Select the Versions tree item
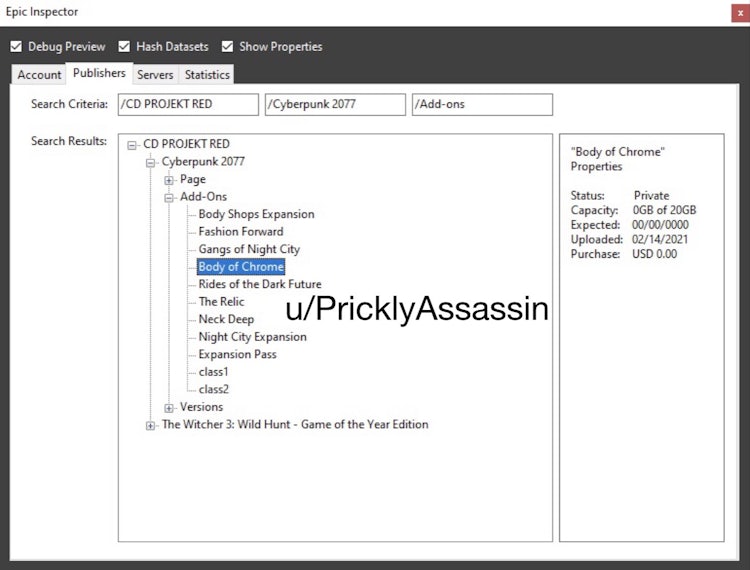Image resolution: width=750 pixels, height=570 pixels. (x=201, y=407)
